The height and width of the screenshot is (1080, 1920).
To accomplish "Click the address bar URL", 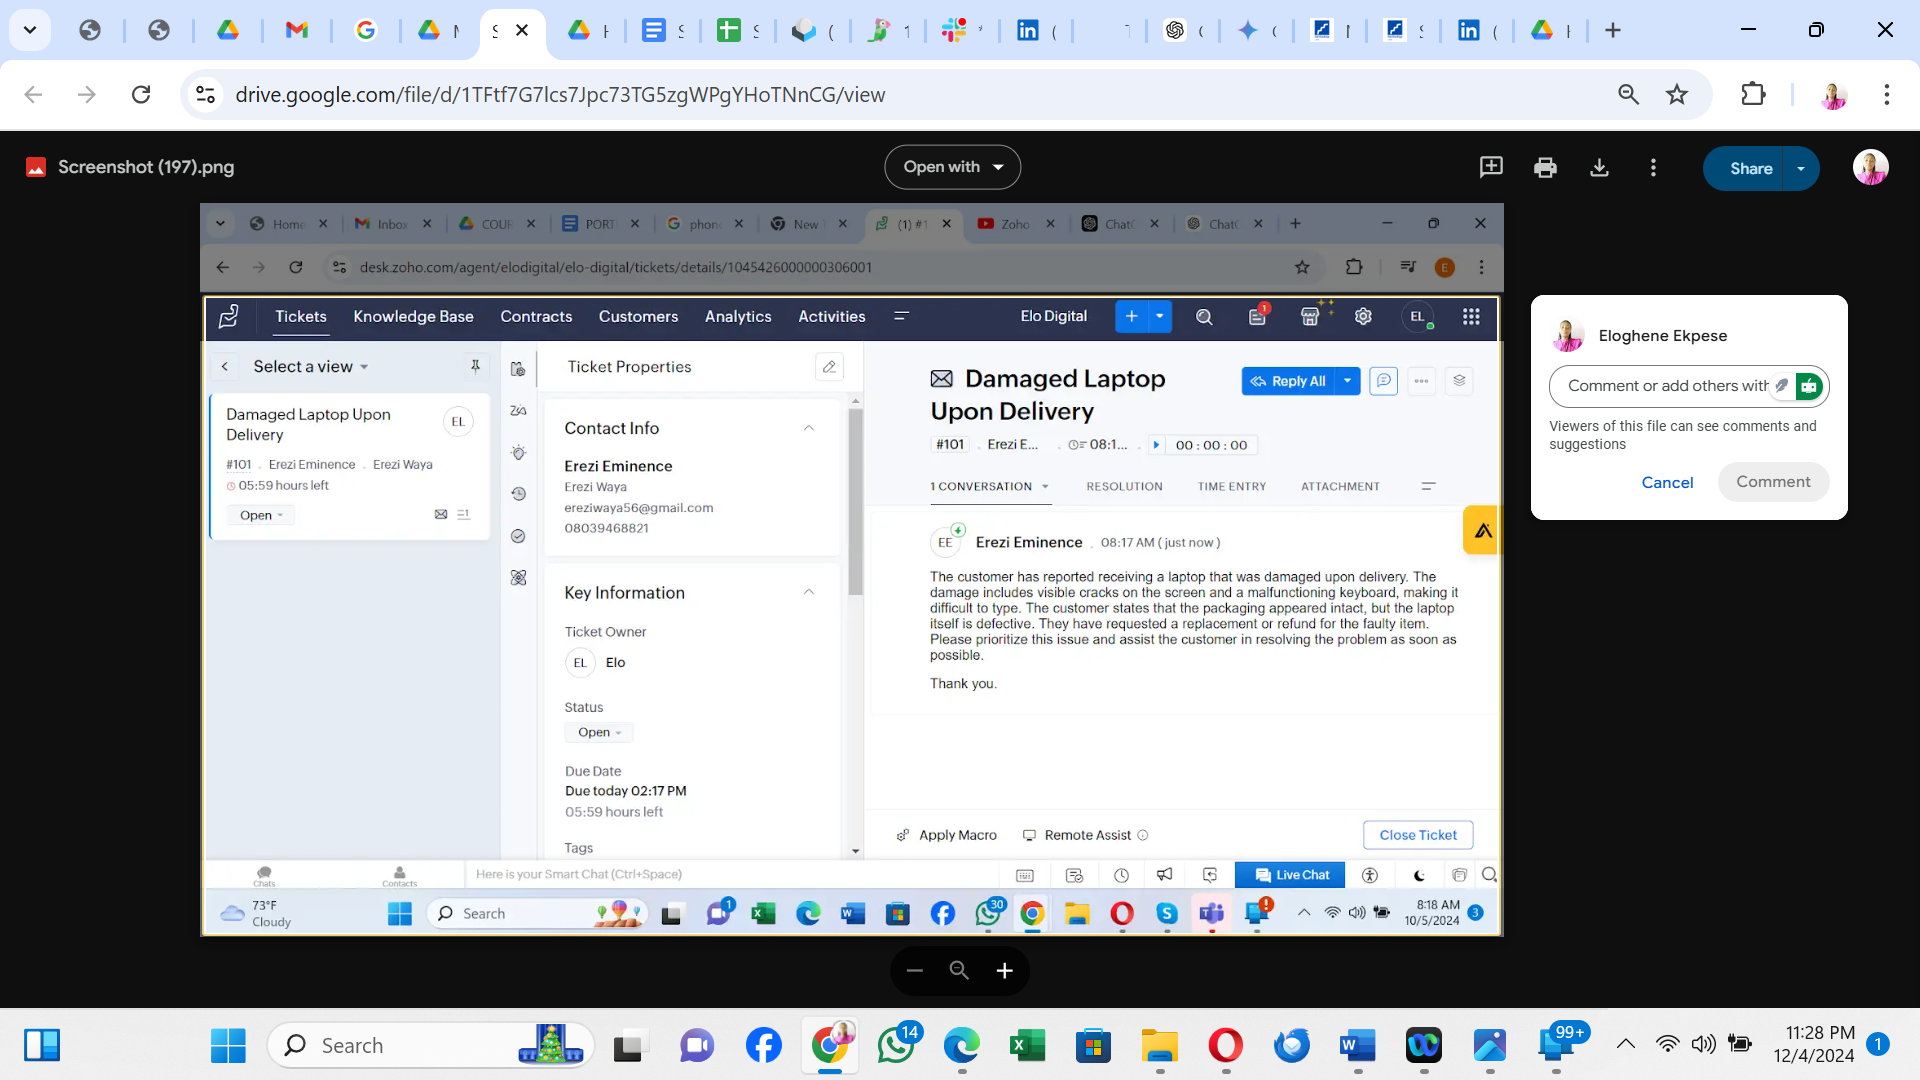I will point(560,94).
